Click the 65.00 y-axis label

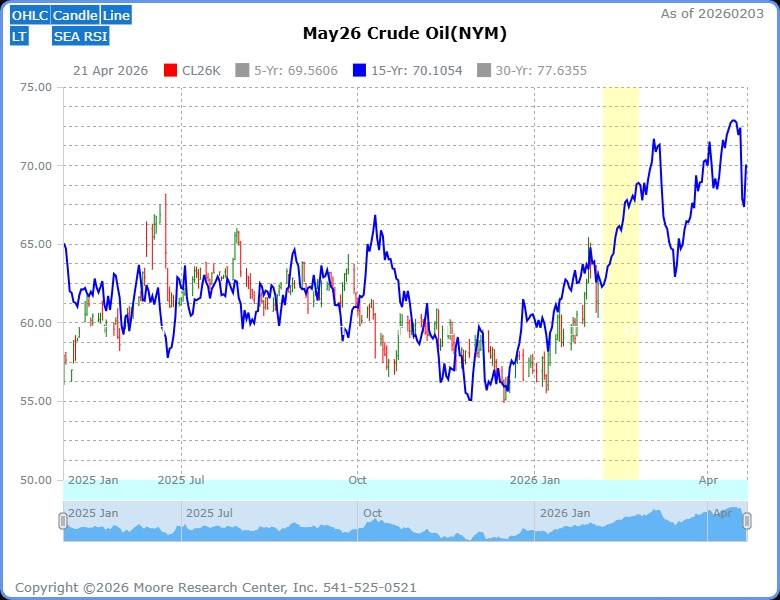click(x=36, y=244)
